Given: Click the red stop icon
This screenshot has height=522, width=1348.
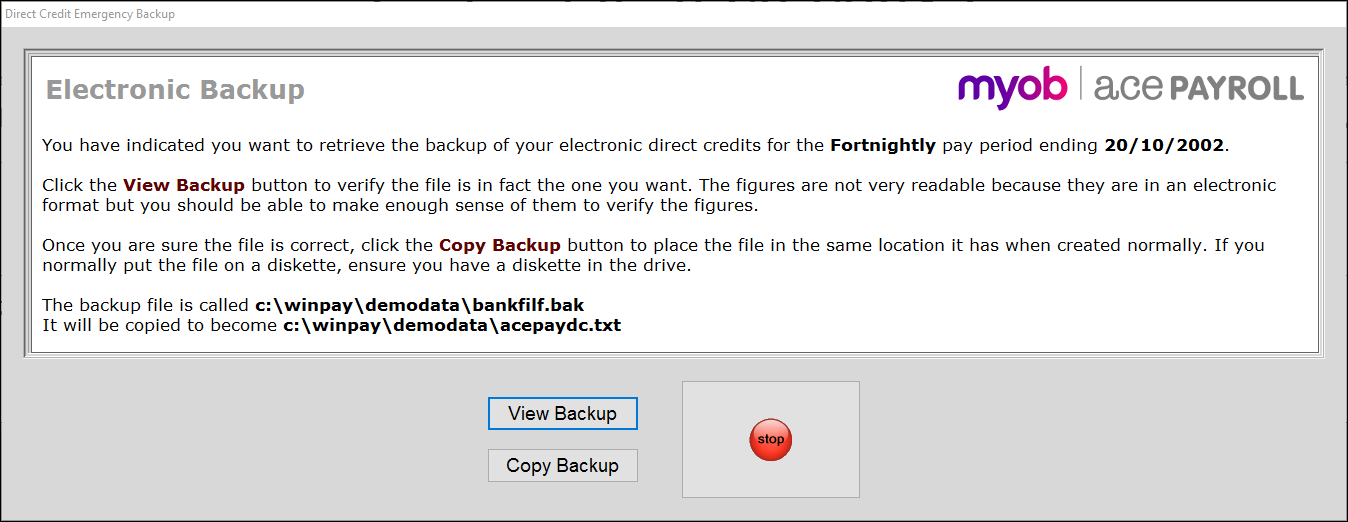Looking at the screenshot, I should [x=770, y=439].
